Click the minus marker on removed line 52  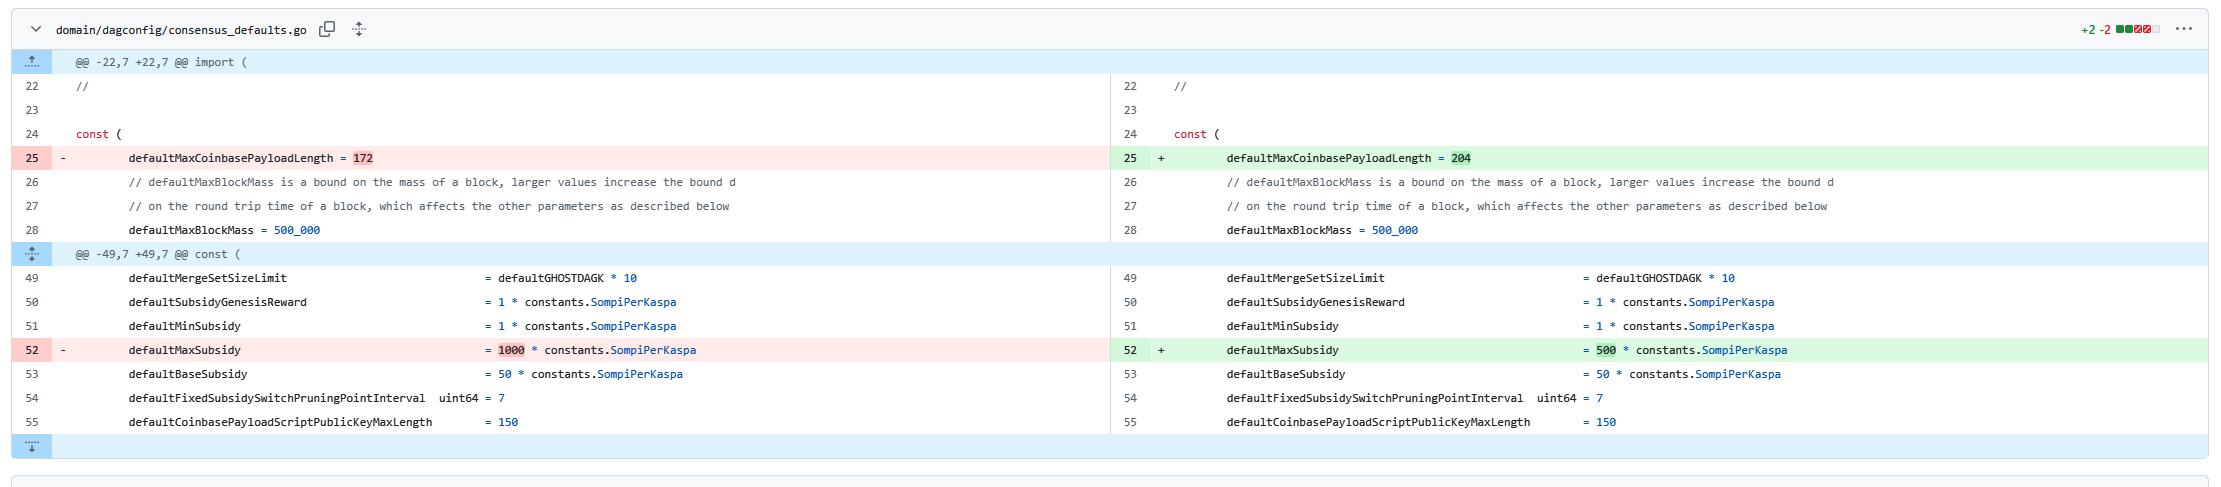63,350
